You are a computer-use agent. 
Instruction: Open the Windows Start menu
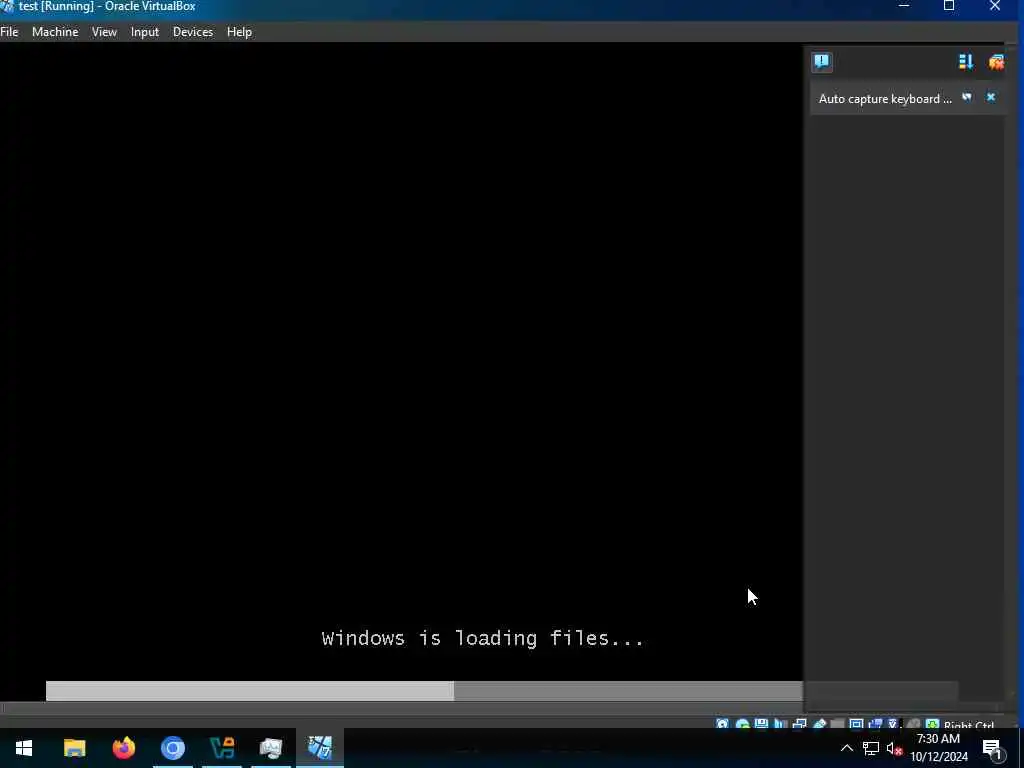(24, 748)
